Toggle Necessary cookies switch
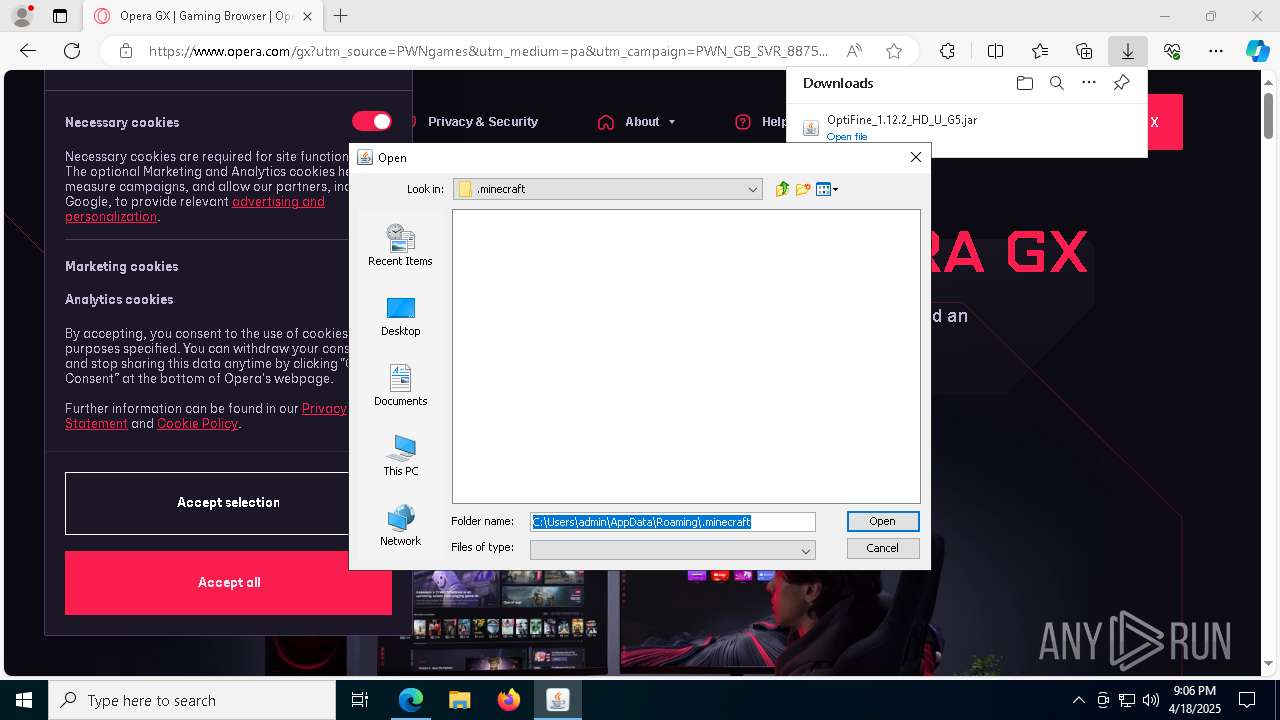 point(372,121)
